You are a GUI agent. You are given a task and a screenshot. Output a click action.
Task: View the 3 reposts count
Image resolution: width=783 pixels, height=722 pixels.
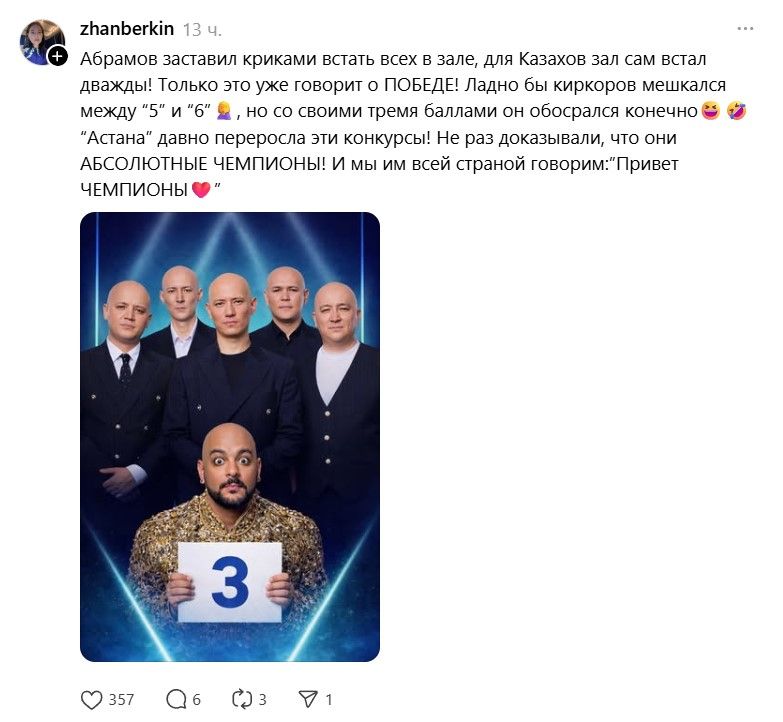(262, 700)
